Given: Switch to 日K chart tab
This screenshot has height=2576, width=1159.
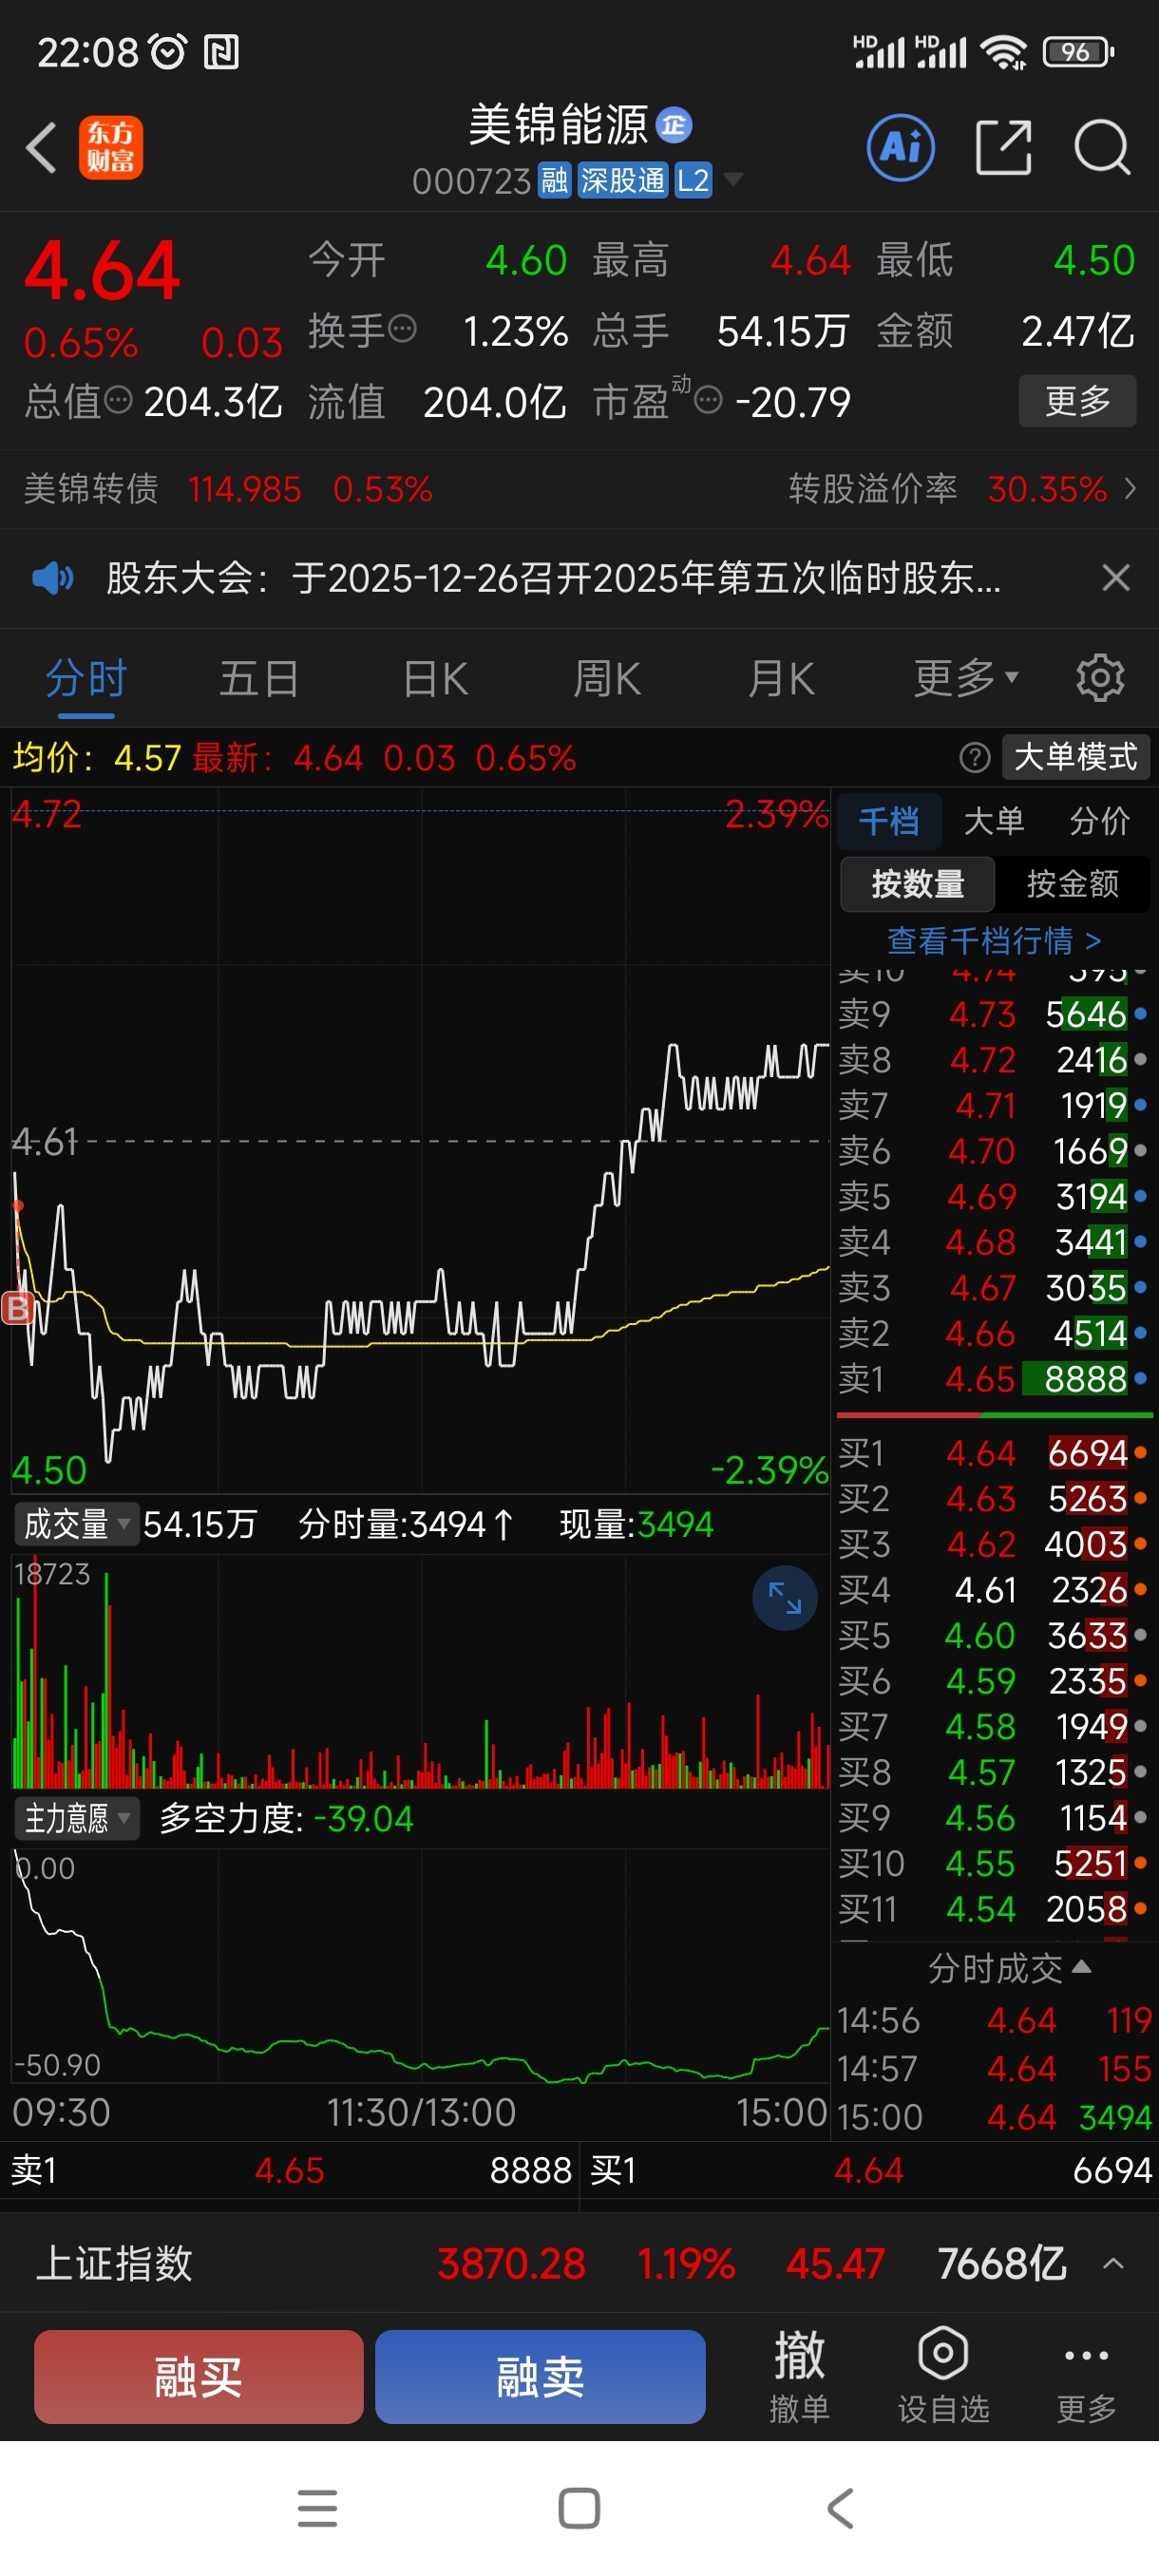Looking at the screenshot, I should 435,679.
